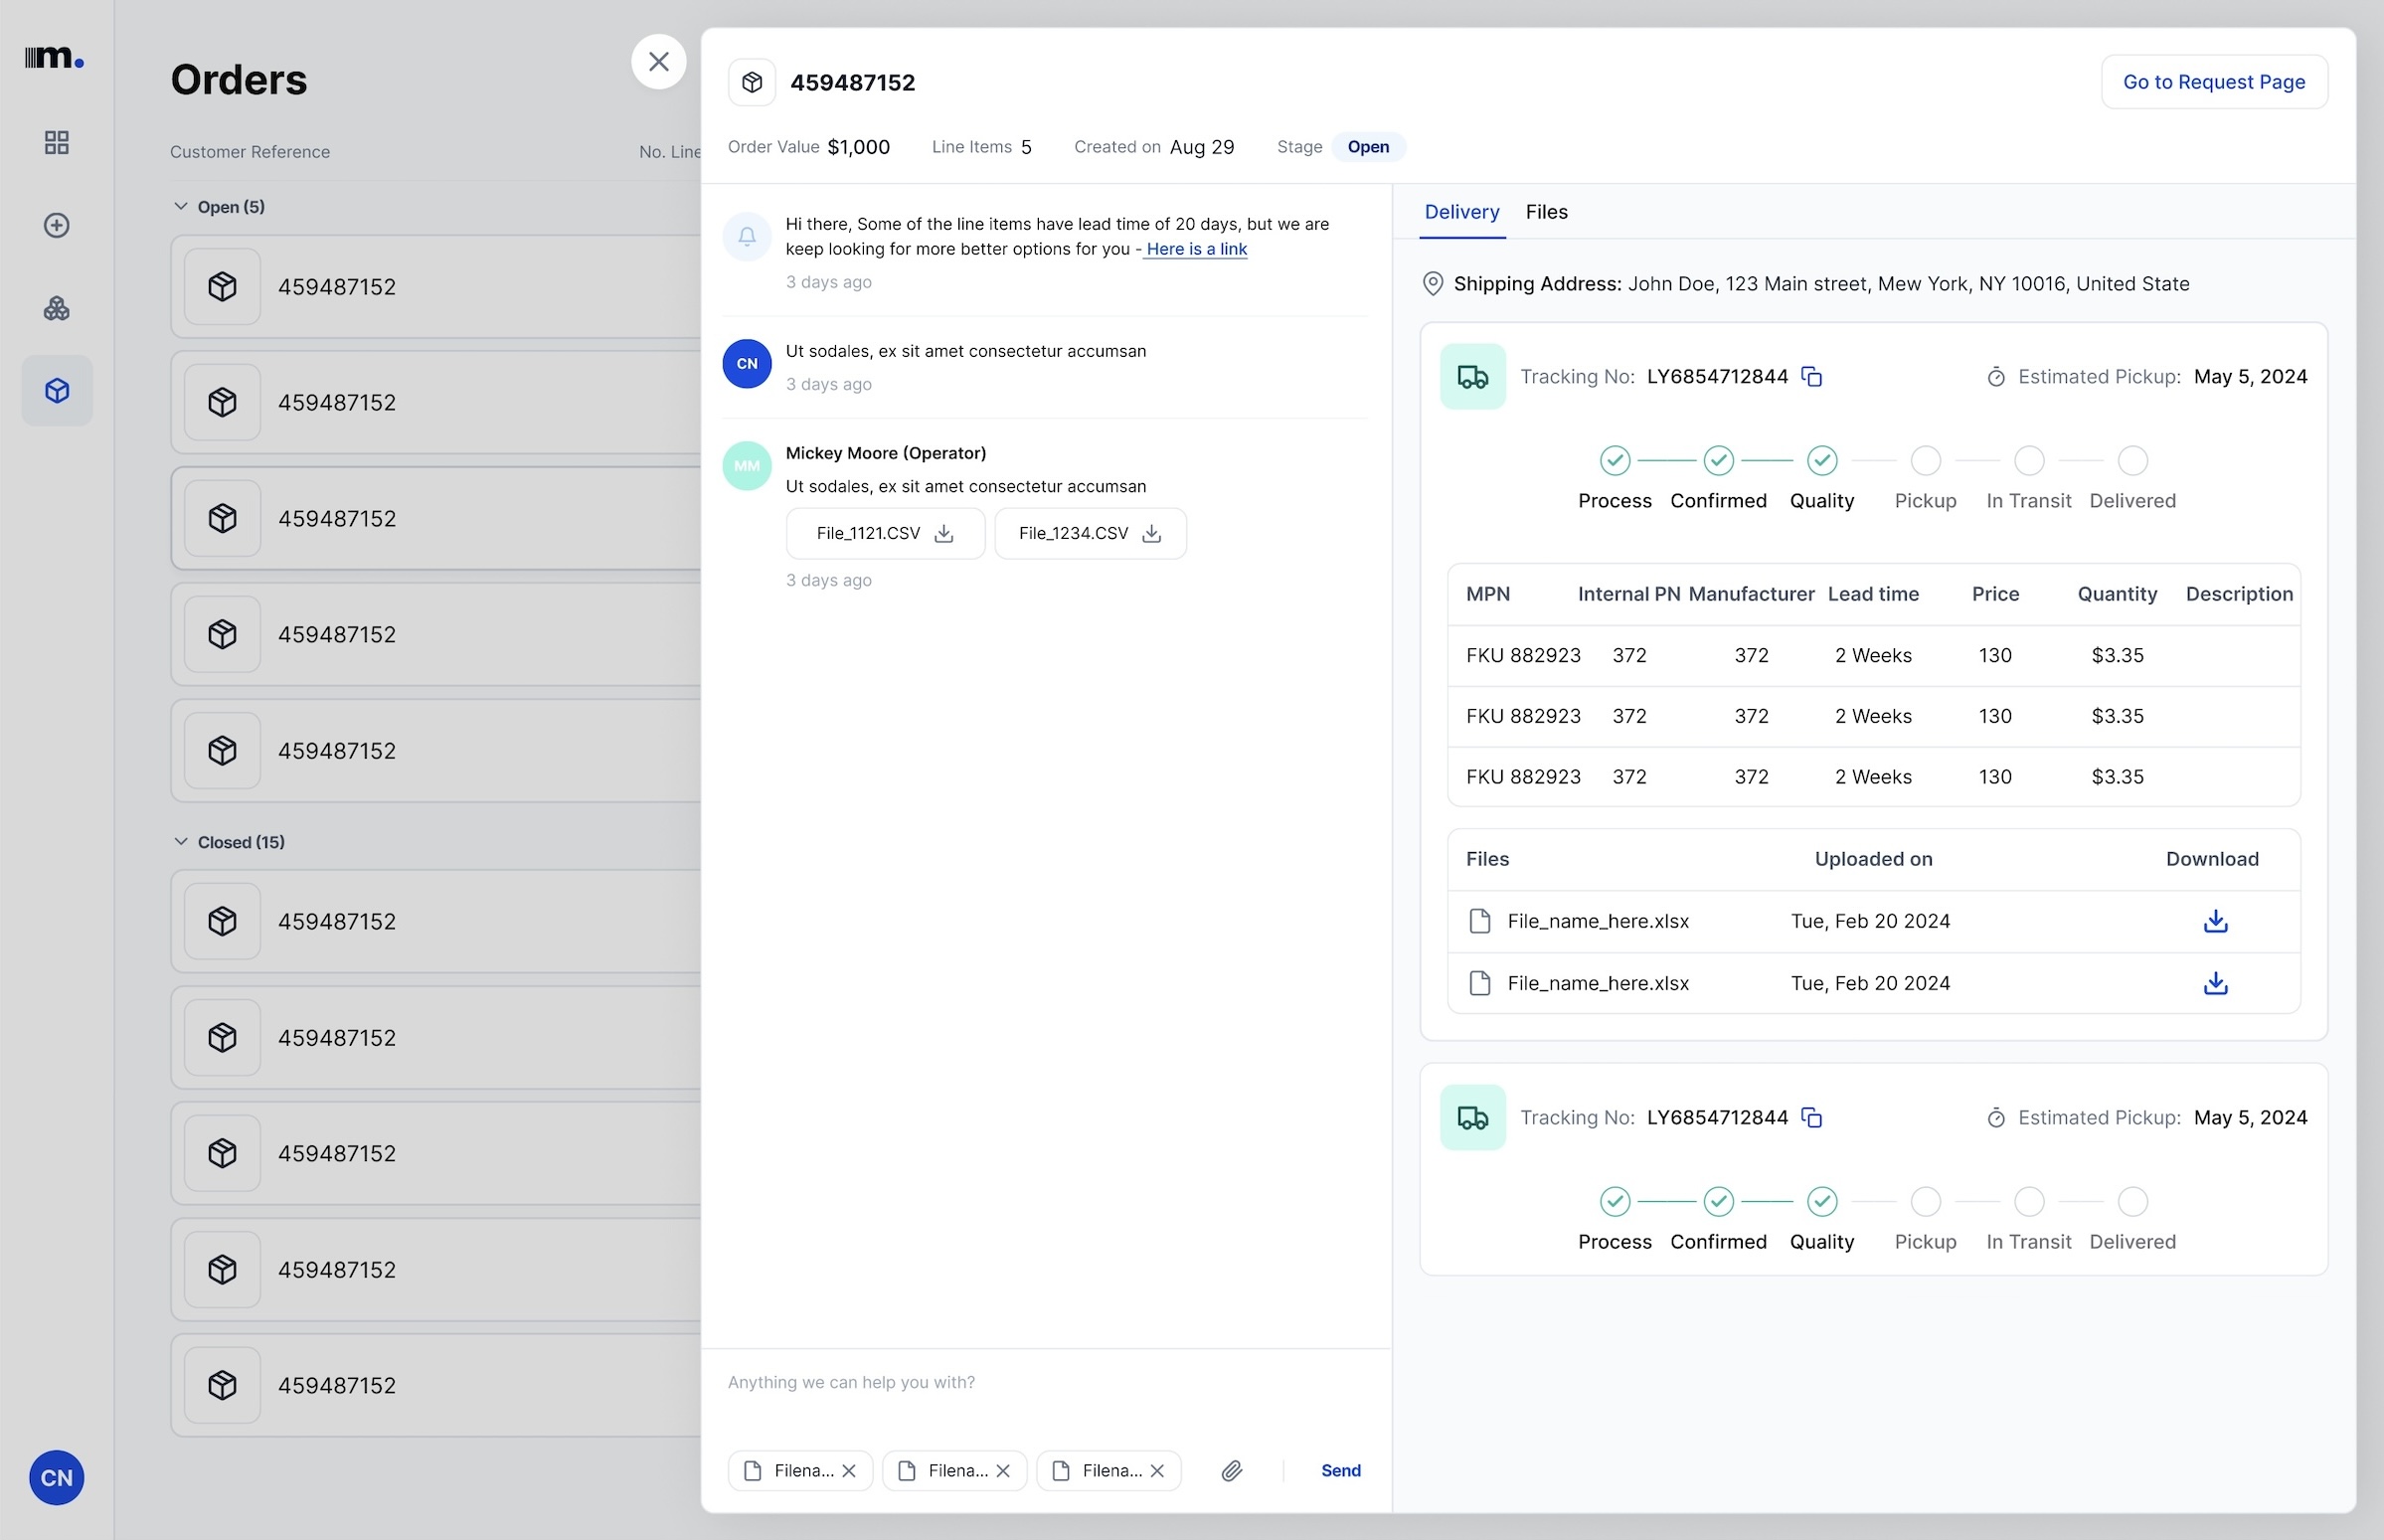The height and width of the screenshot is (1540, 2384).
Task: Select first order row under Closed group
Action: 436,921
